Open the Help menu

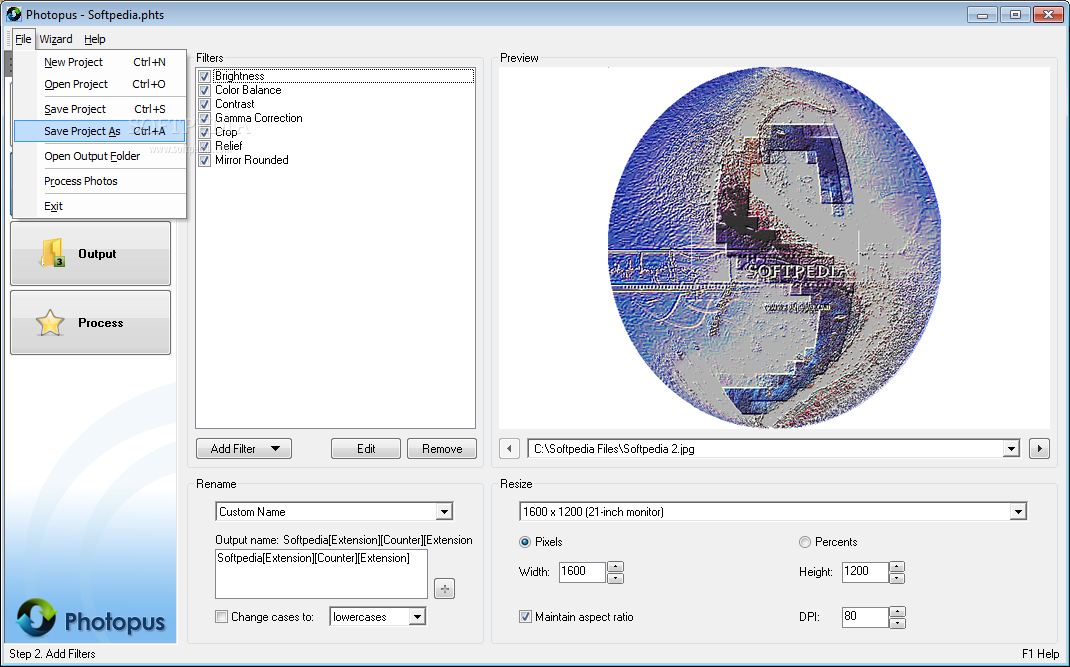(x=95, y=39)
